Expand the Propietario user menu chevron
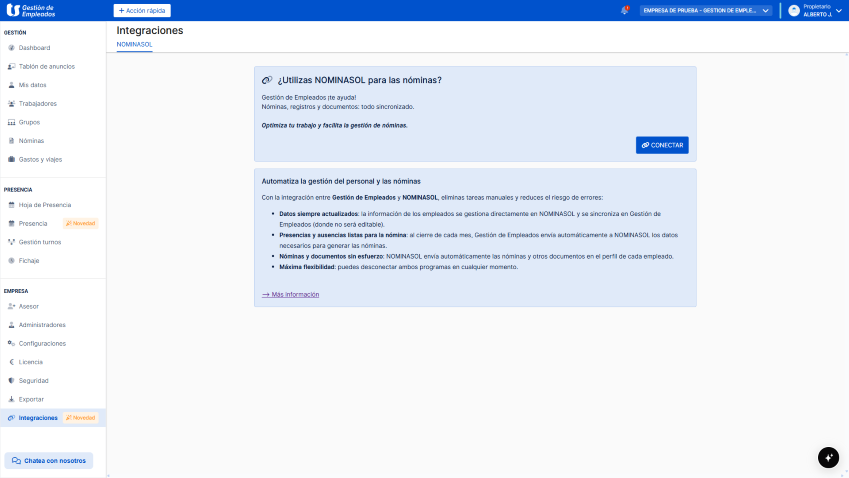849x478 pixels. coord(839,10)
